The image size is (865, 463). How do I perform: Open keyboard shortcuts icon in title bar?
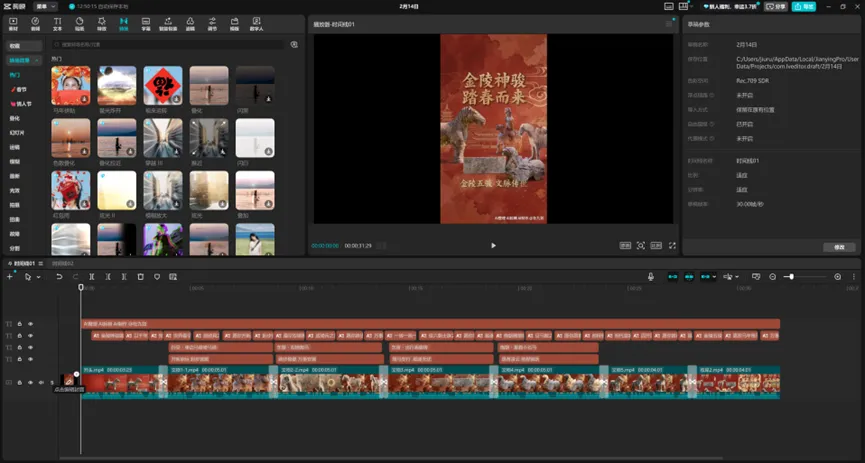click(669, 7)
